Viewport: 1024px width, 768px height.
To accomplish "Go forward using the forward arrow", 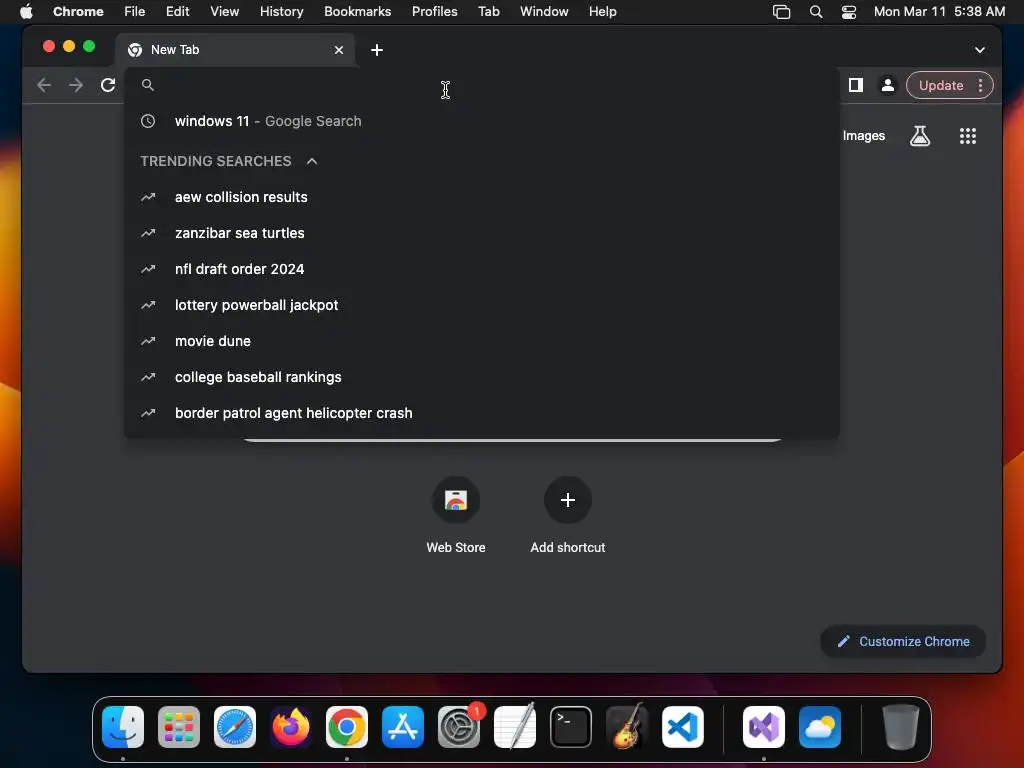I will point(76,85).
